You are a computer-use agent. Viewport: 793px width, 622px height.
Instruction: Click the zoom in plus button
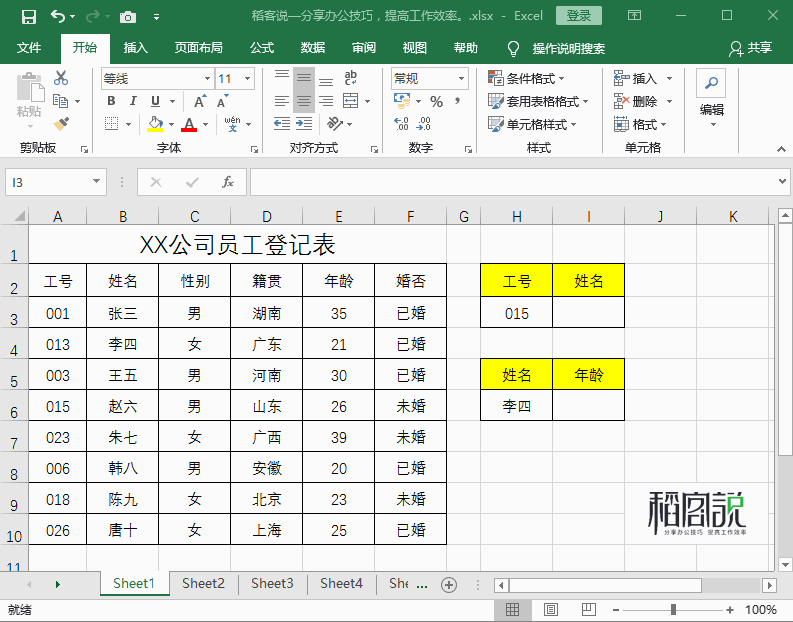point(730,610)
